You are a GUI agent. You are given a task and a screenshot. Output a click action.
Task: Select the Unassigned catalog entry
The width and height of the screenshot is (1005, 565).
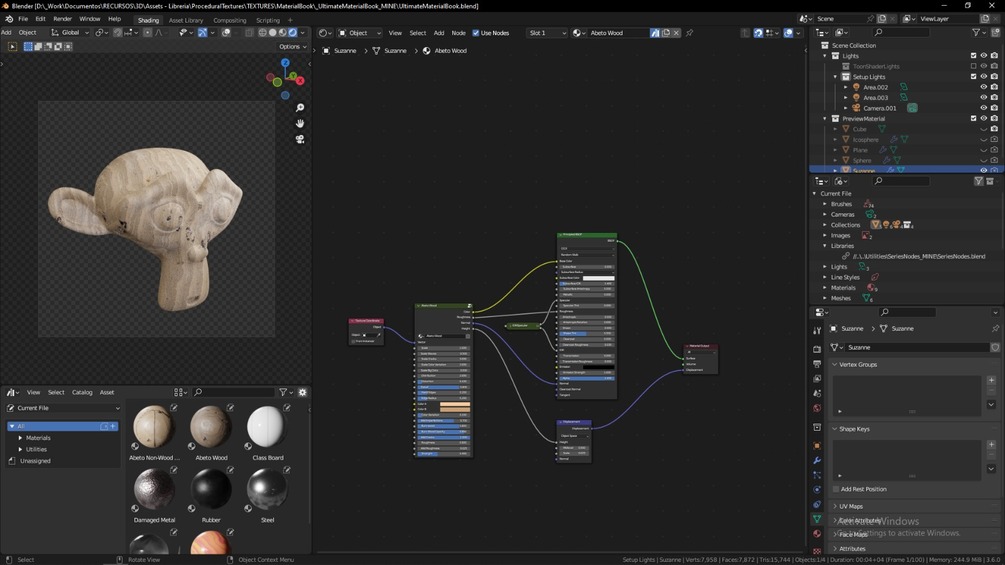point(35,461)
